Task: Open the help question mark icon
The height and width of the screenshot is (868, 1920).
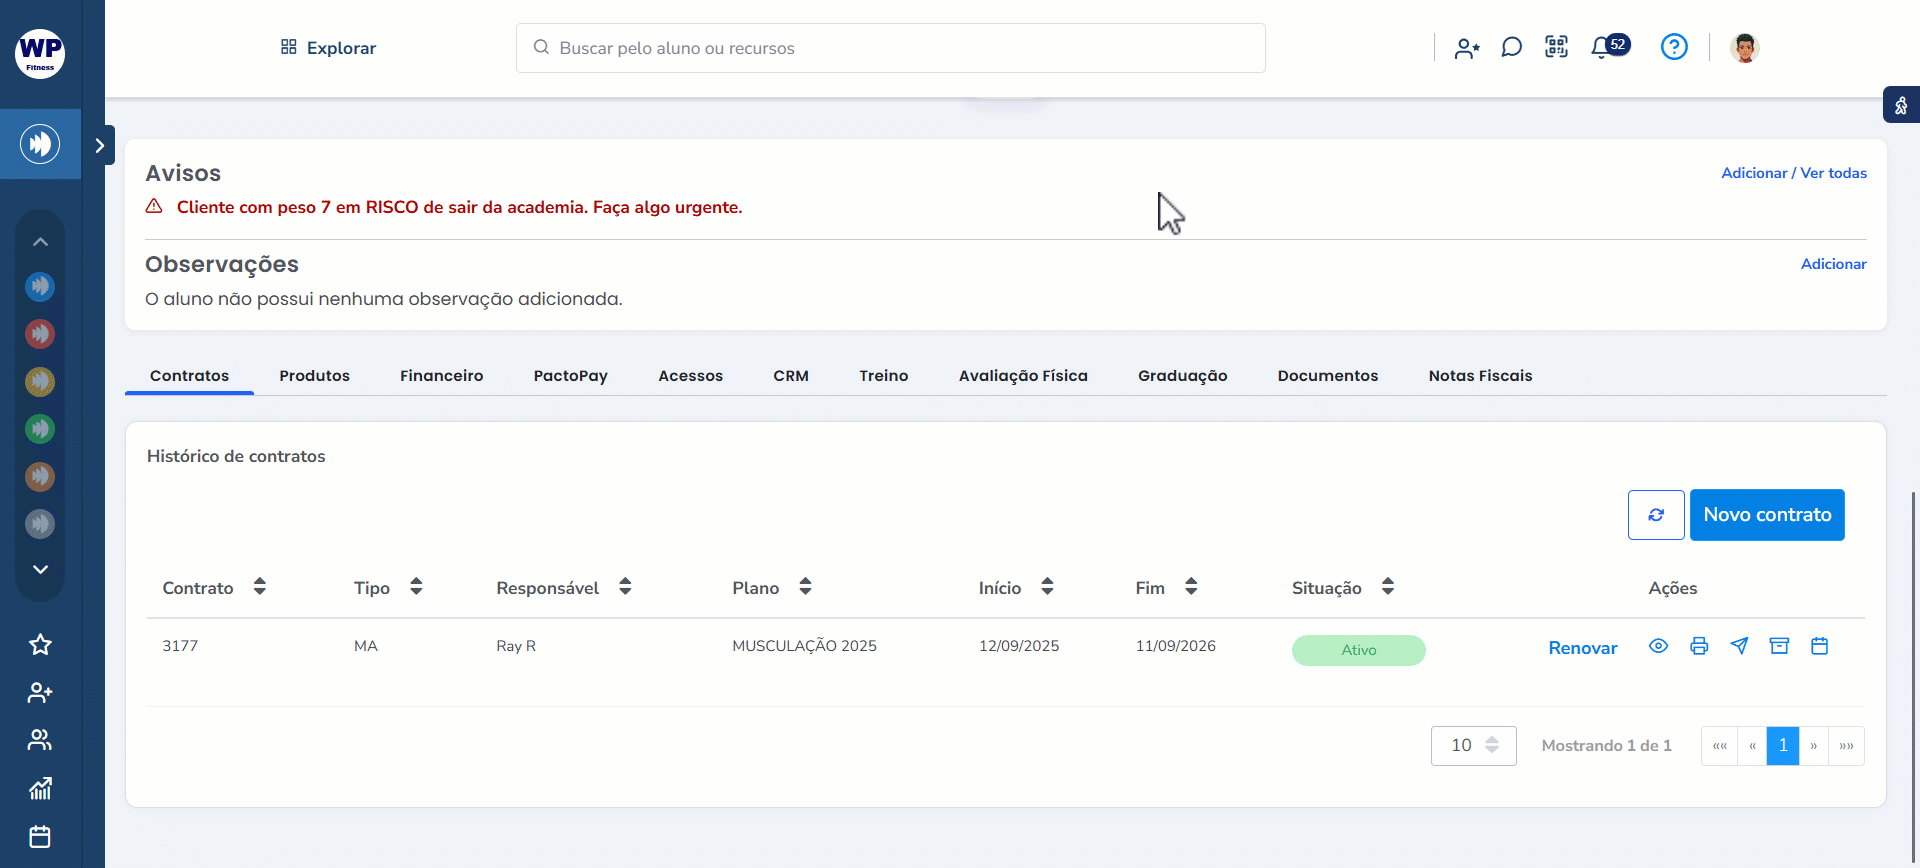Action: (1673, 47)
